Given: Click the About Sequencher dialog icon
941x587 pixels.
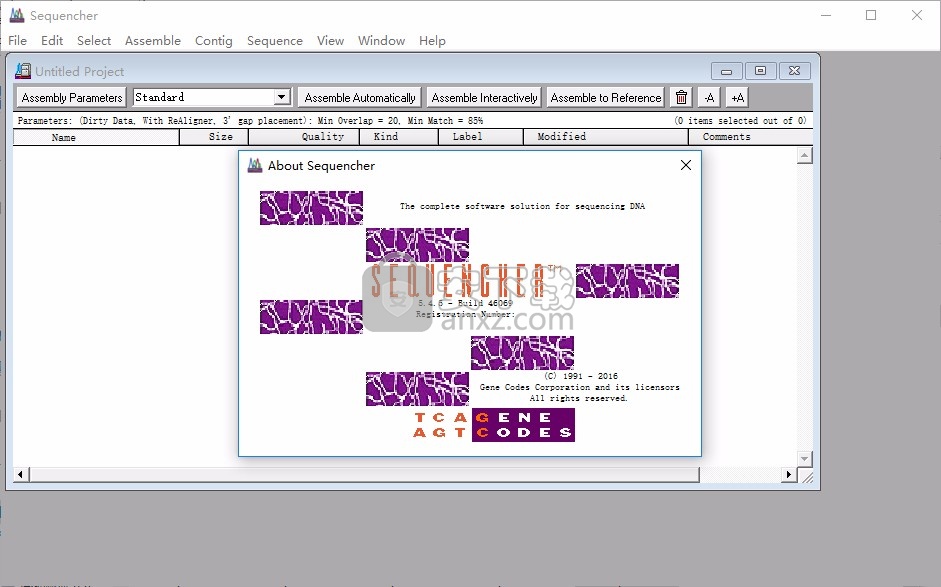Looking at the screenshot, I should click(x=255, y=165).
